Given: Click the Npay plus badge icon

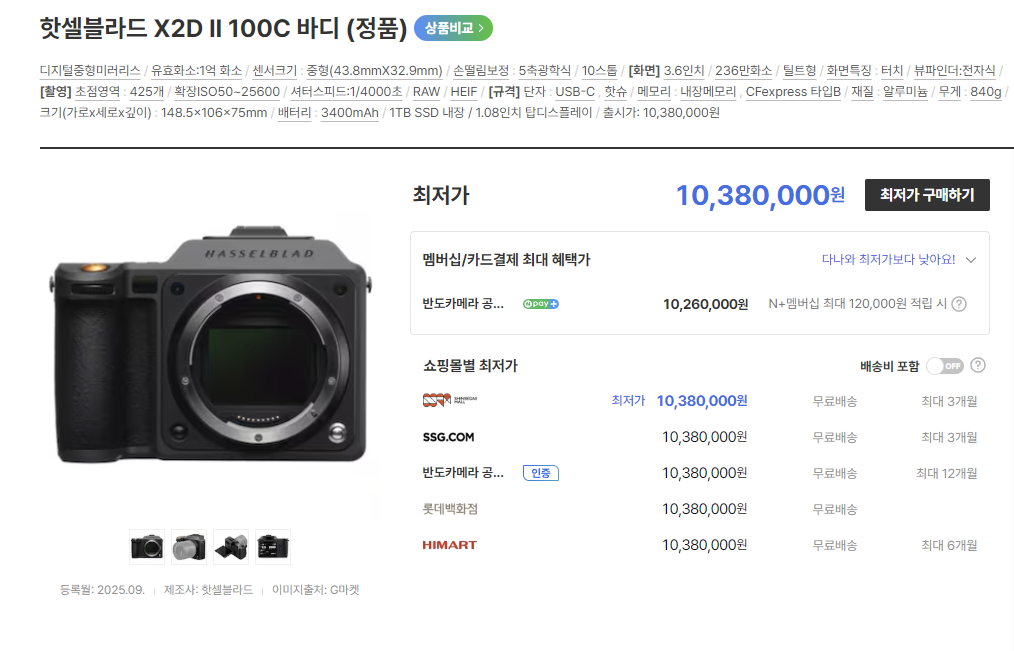Looking at the screenshot, I should [541, 304].
